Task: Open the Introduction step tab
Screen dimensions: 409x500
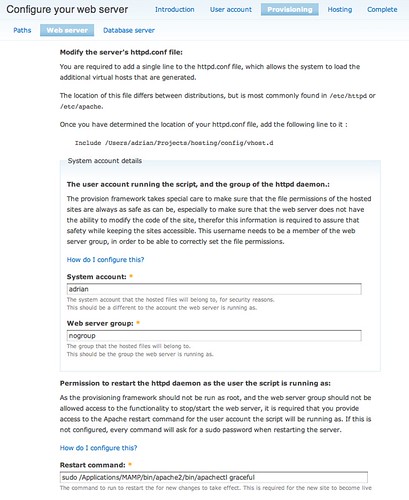Action: (x=175, y=10)
